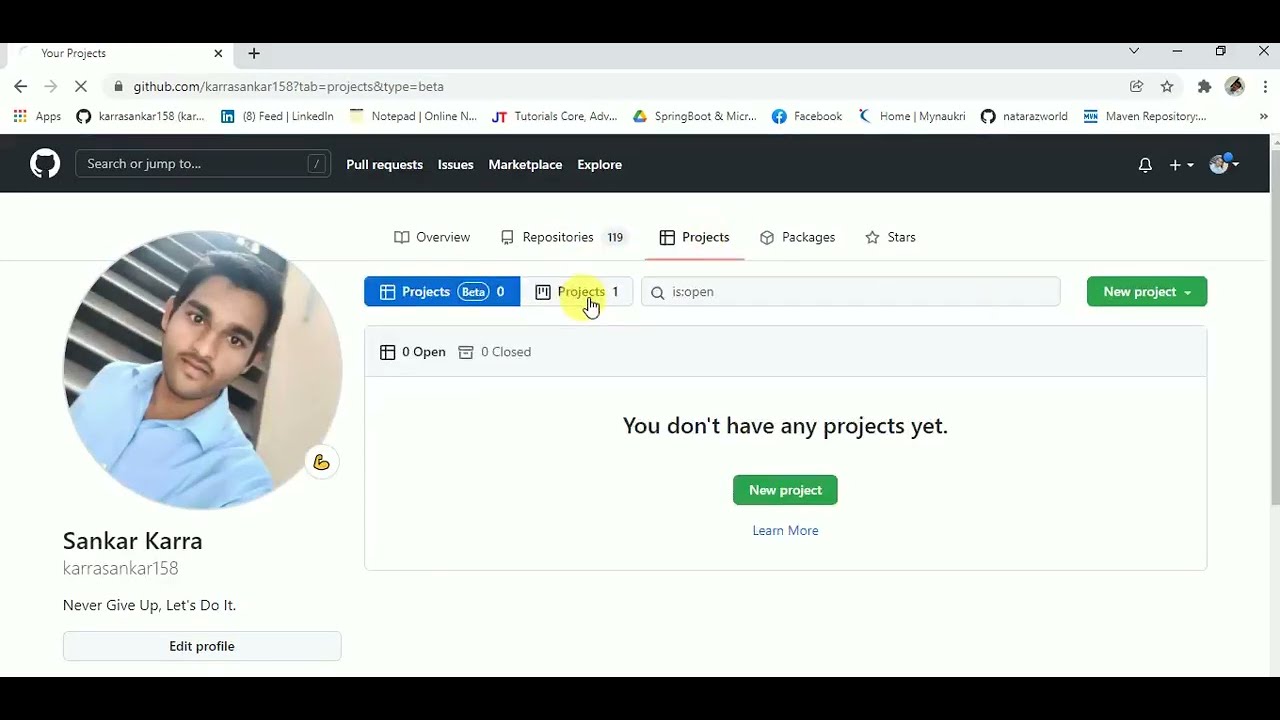Viewport: 1280px width, 720px height.
Task: Click the browser forward arrow
Action: pos(51,86)
